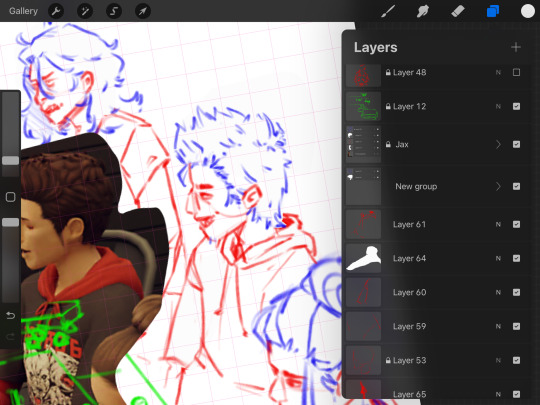Select the Smudge tool
This screenshot has height=405, width=540.
(423, 11)
